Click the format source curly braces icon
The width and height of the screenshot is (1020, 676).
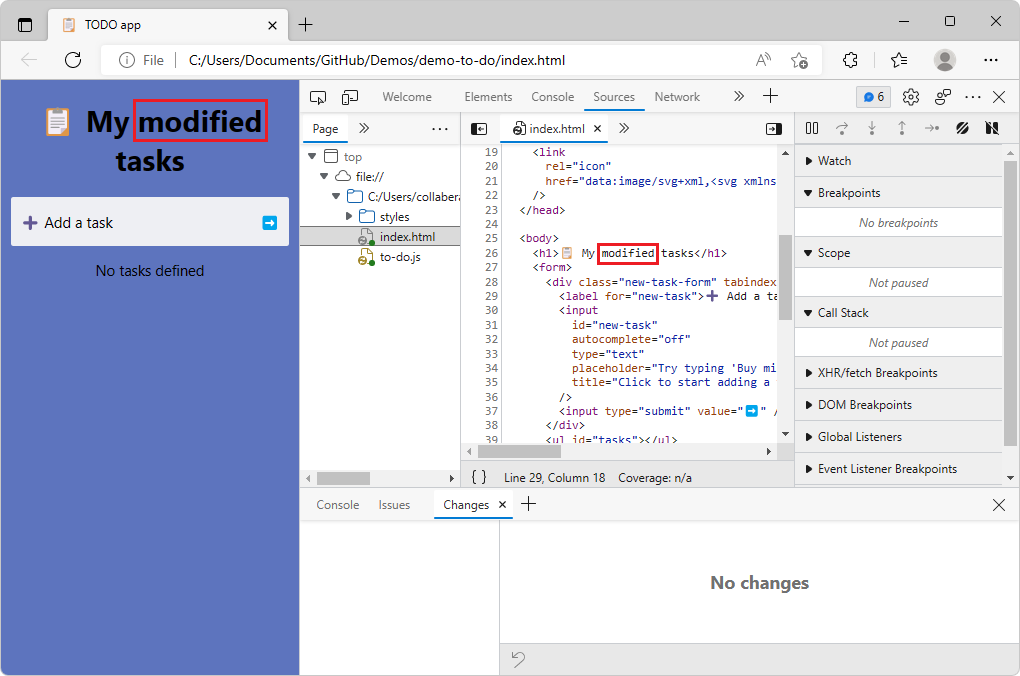point(478,477)
